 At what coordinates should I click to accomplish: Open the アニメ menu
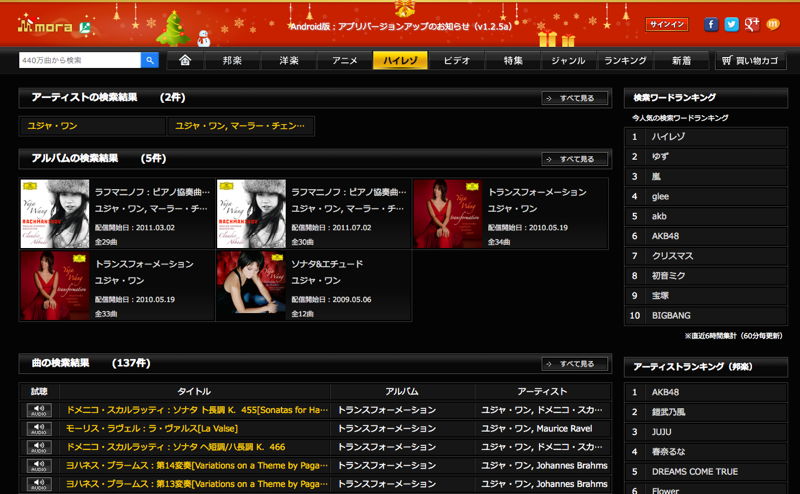pyautogui.click(x=345, y=60)
